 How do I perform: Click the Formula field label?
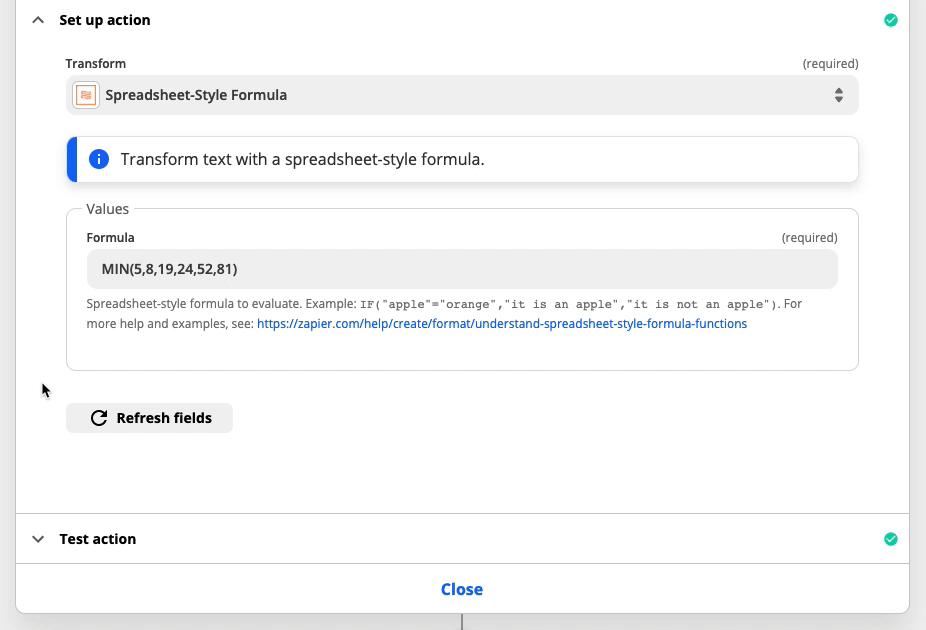pos(110,237)
